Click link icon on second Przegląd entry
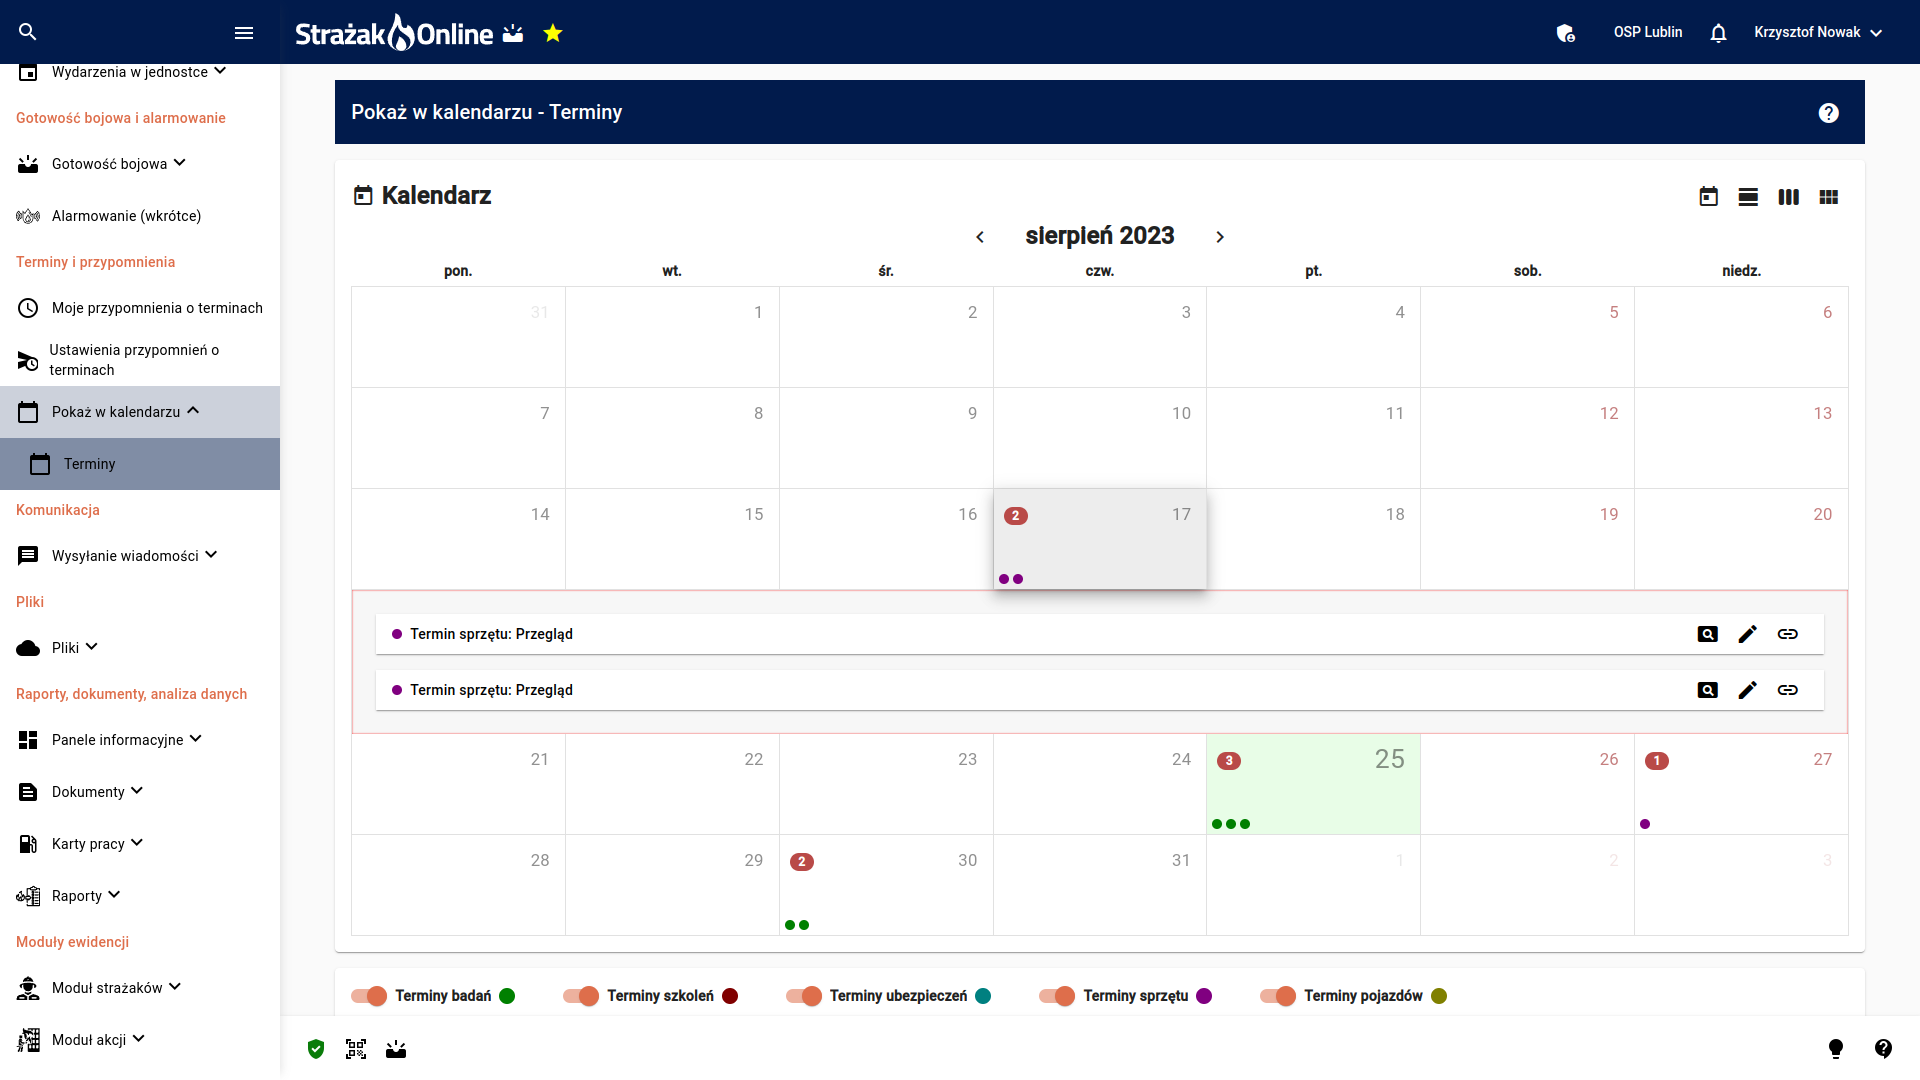The width and height of the screenshot is (1920, 1080). (1787, 690)
